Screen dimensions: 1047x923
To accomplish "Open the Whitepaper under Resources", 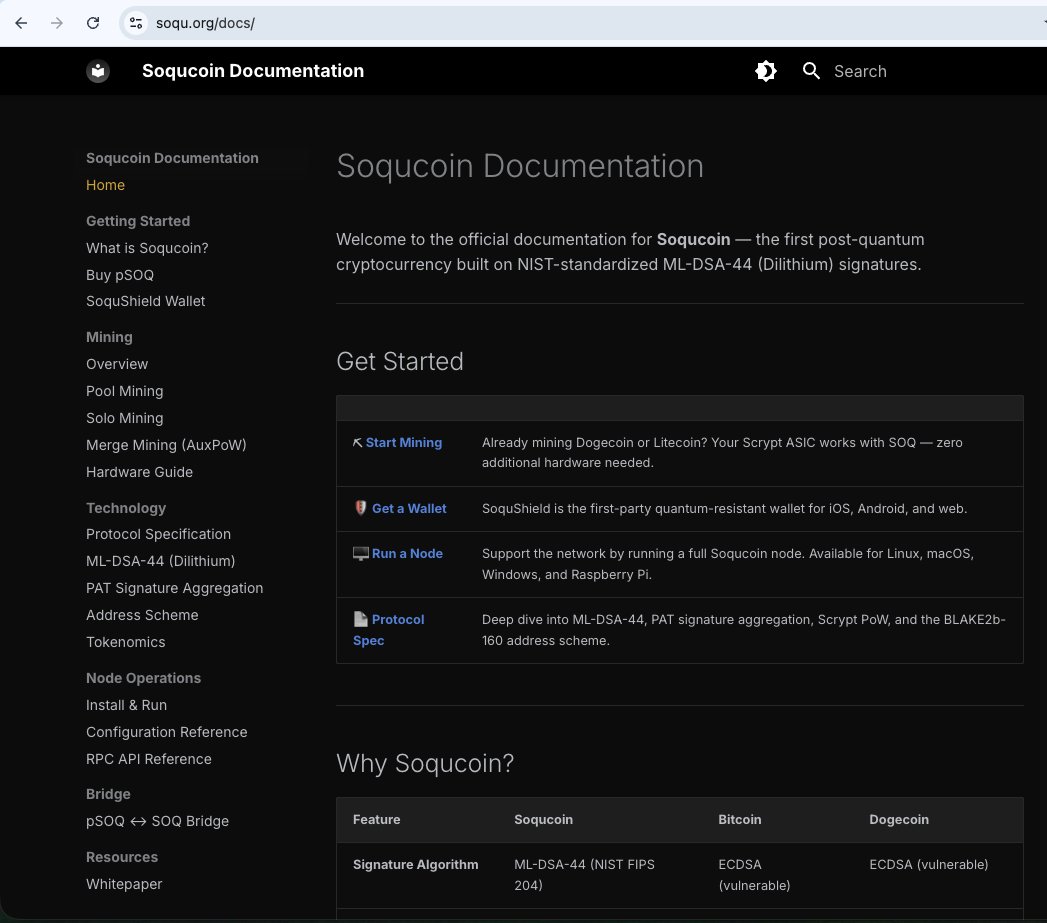I will tap(124, 884).
